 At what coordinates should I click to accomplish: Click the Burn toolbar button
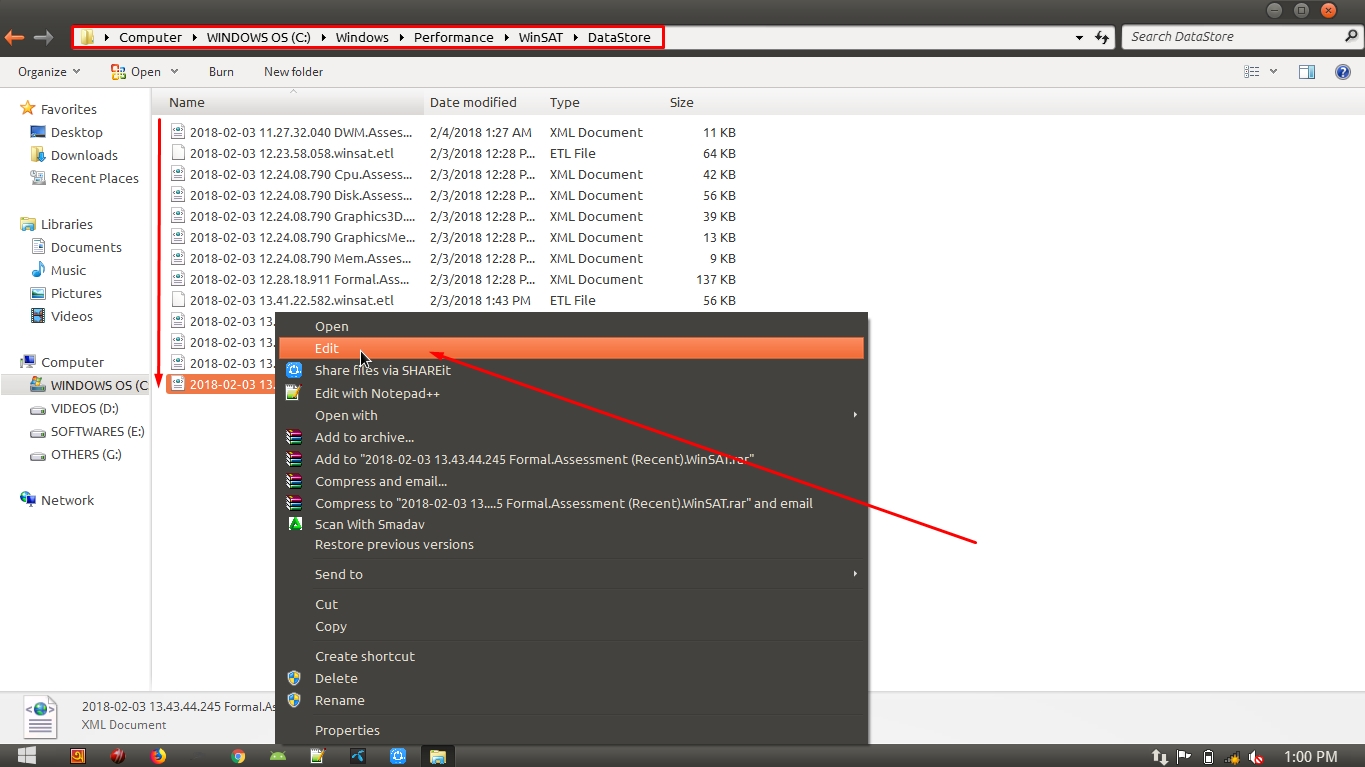coord(221,72)
